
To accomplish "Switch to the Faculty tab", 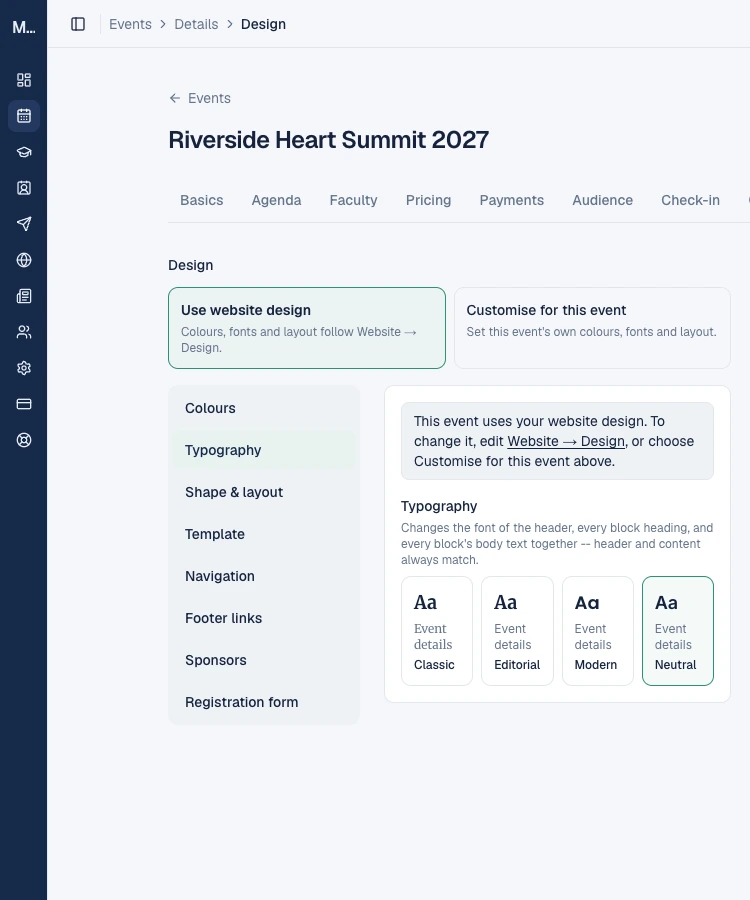I will click(x=353, y=200).
